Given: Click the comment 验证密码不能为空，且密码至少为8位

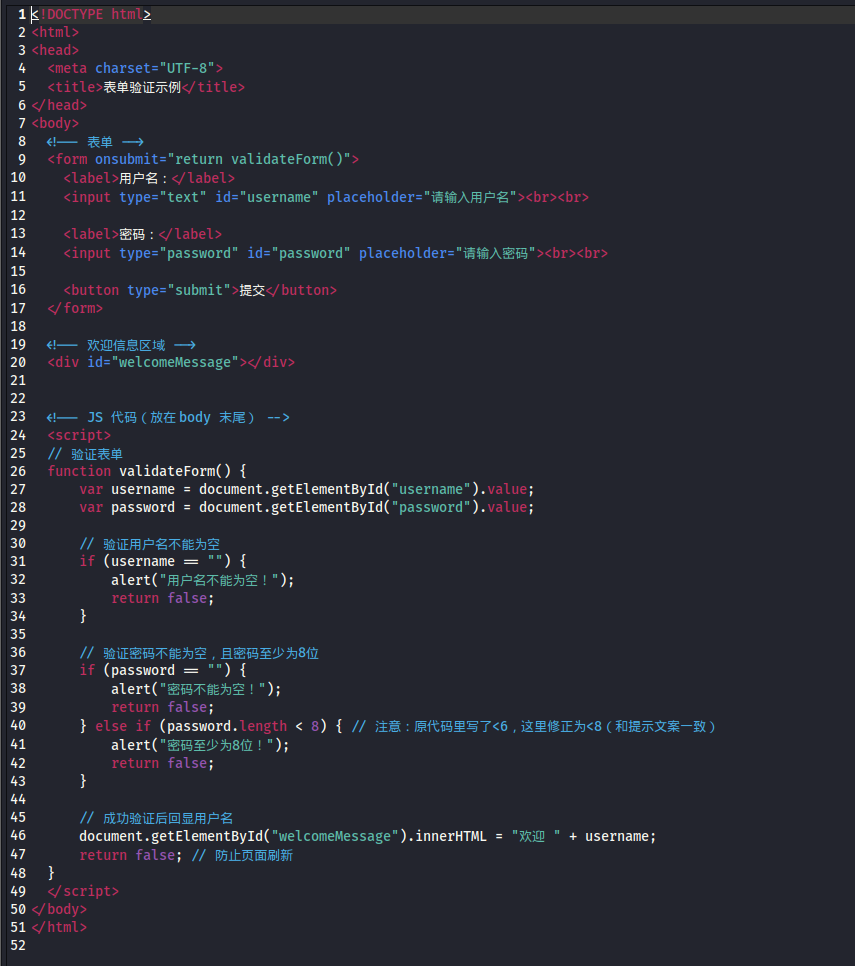Looking at the screenshot, I should pos(199,653).
